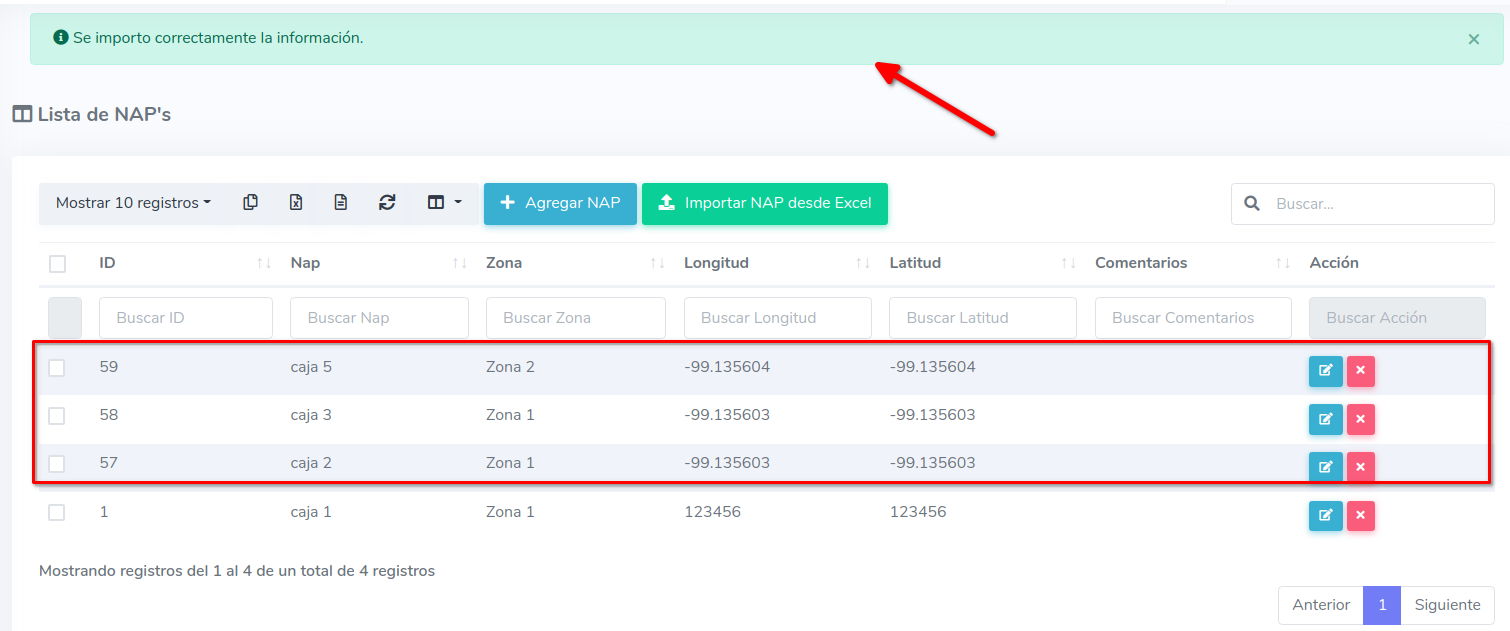Viewport: 1510px width, 631px height.
Task: Dismiss the import success alert
Action: pos(1473,39)
